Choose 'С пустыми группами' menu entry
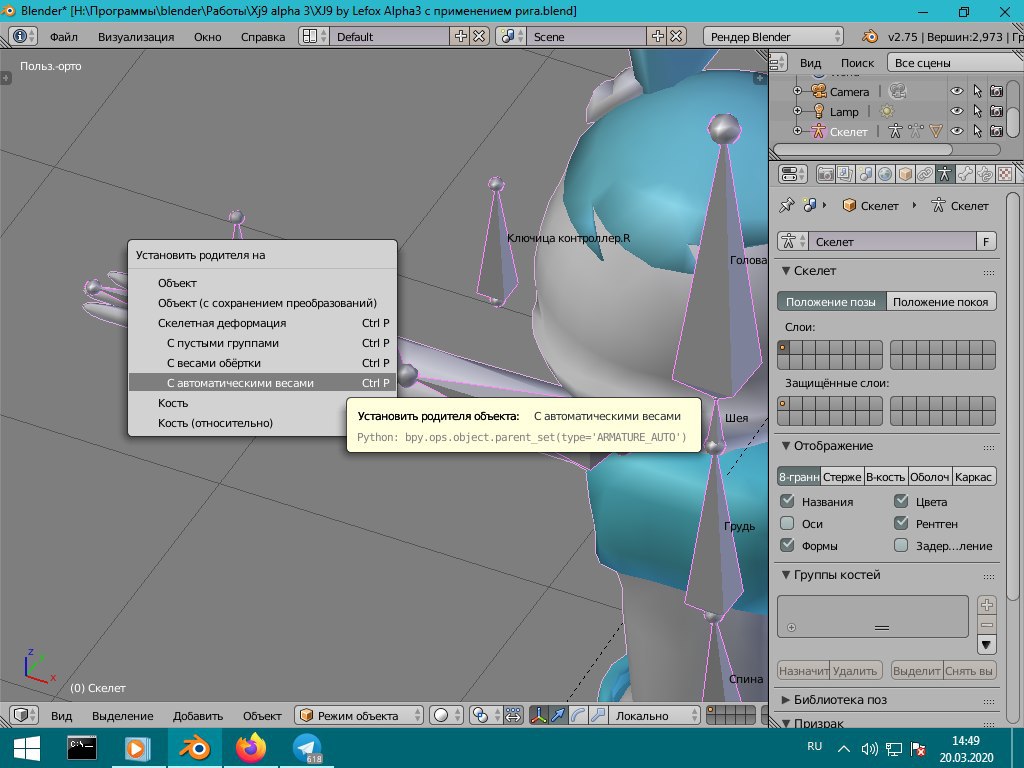 pos(263,343)
